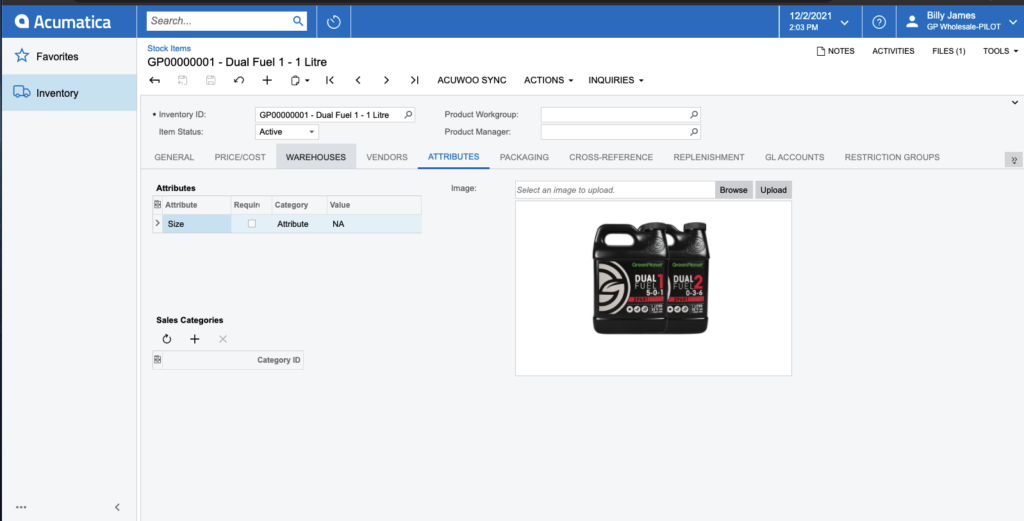Viewport: 1024px width, 521px height.
Task: Click the Dual Fuel product image
Action: click(x=653, y=279)
